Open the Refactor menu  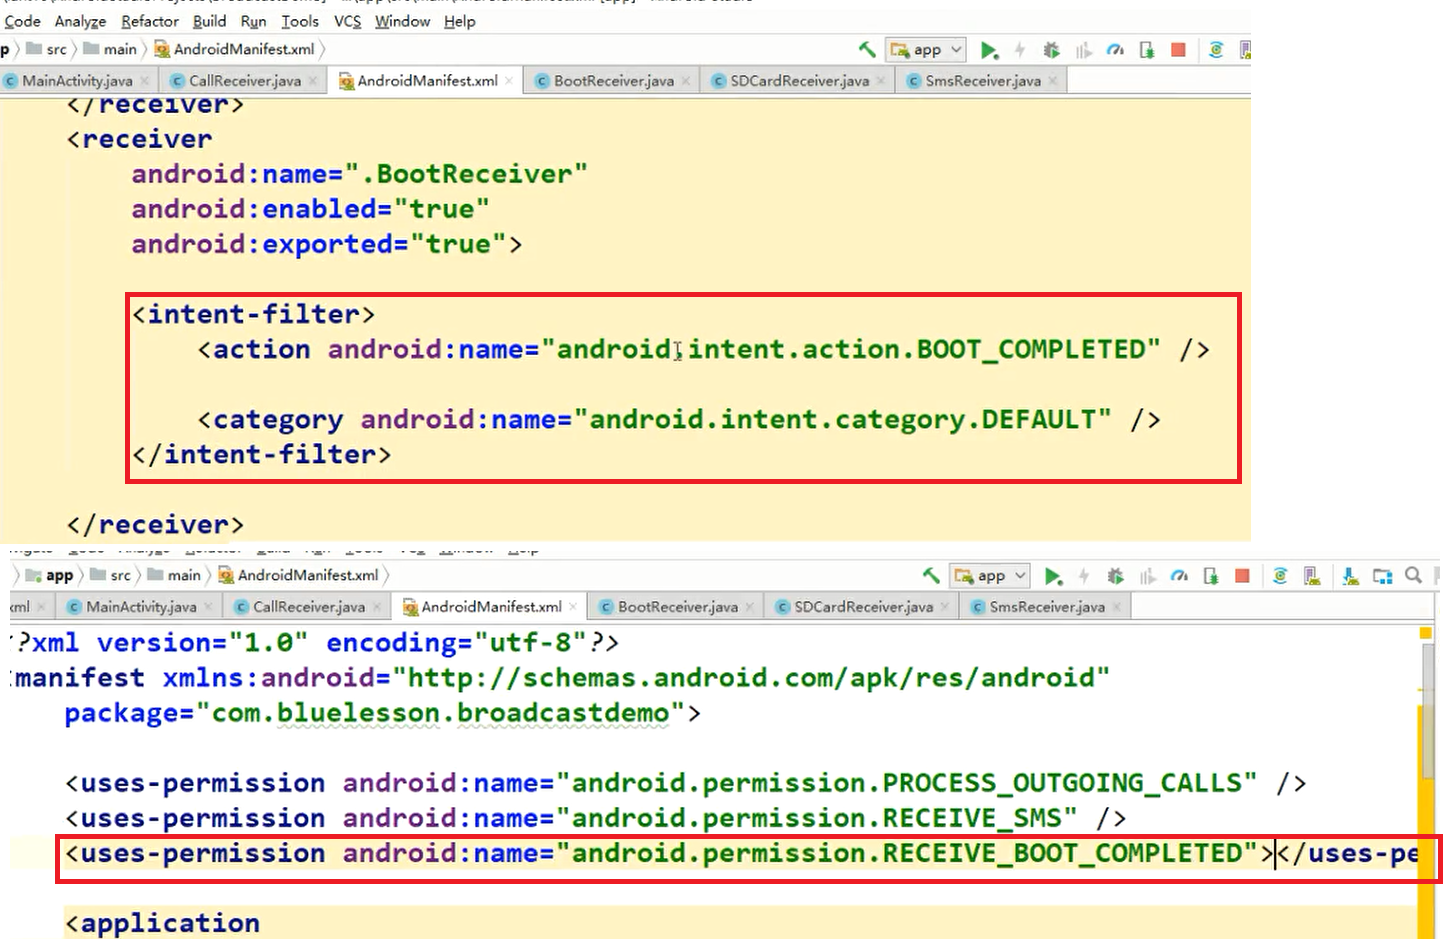click(x=150, y=21)
